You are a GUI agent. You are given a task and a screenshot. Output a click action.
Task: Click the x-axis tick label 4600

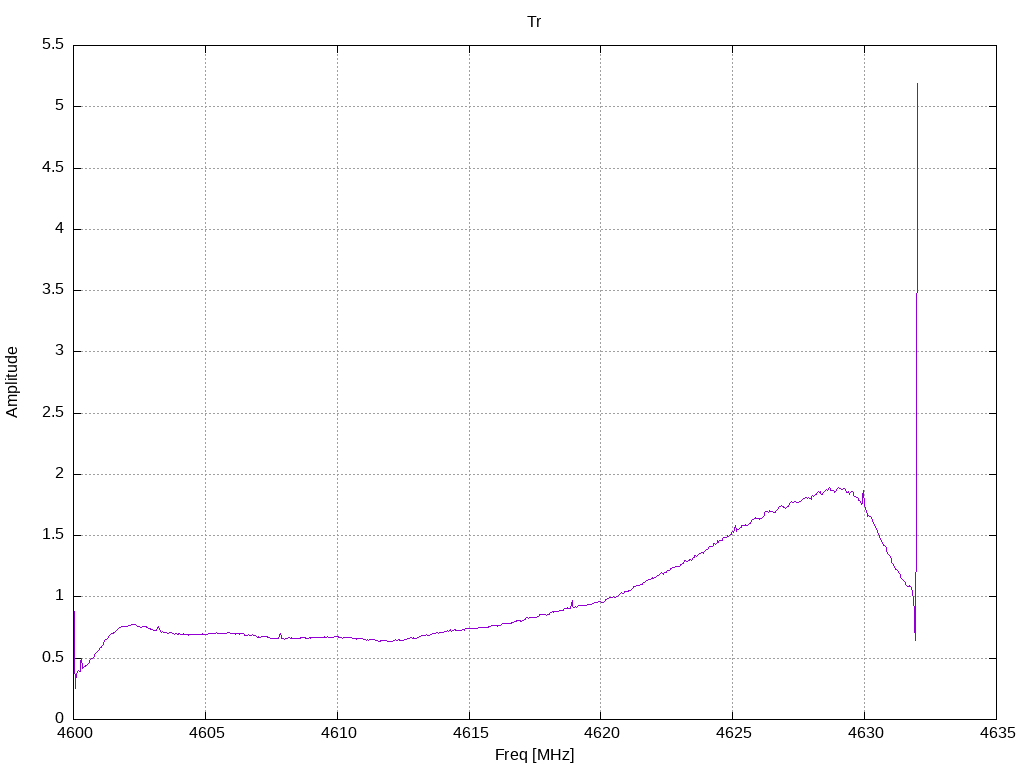[x=74, y=733]
